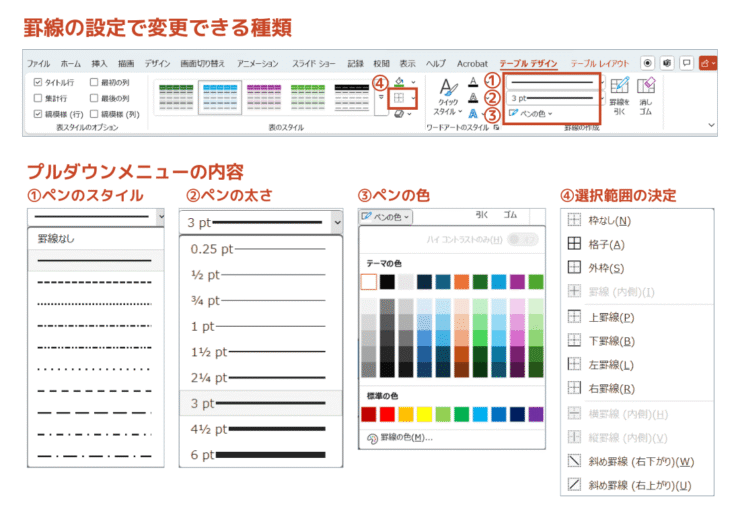
Task: Choose the black-header table style thumbnail
Action: (x=352, y=97)
